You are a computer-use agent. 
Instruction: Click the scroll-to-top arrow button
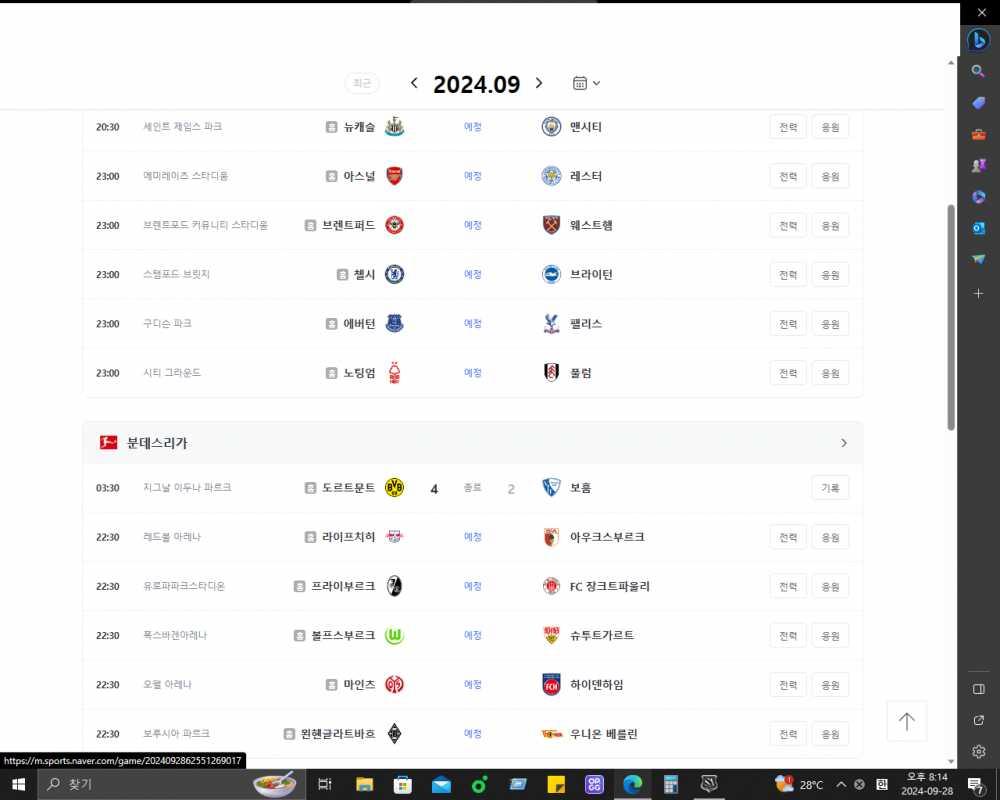pyautogui.click(x=906, y=721)
